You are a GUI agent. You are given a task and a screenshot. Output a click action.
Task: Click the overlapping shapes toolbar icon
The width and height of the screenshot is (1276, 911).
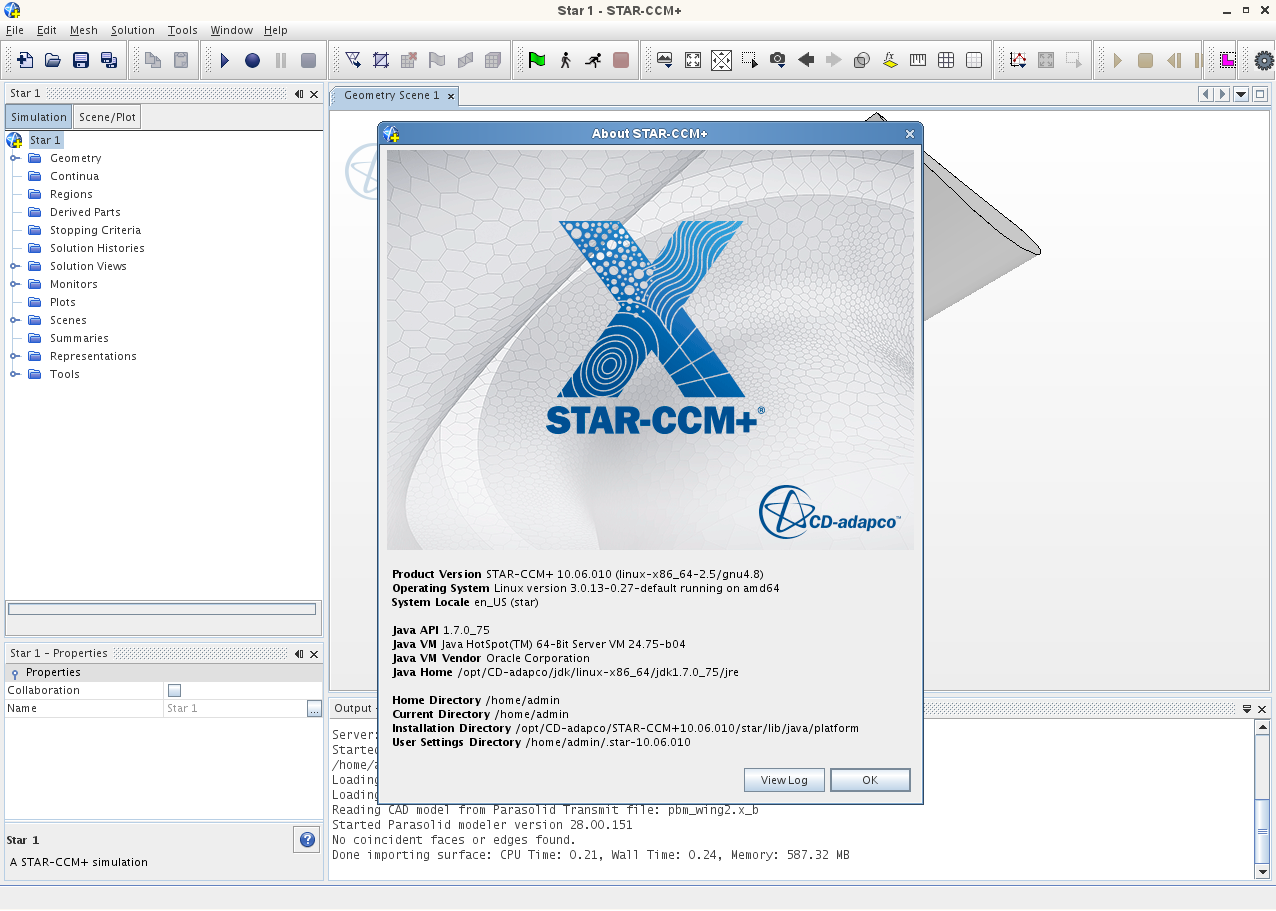862,60
